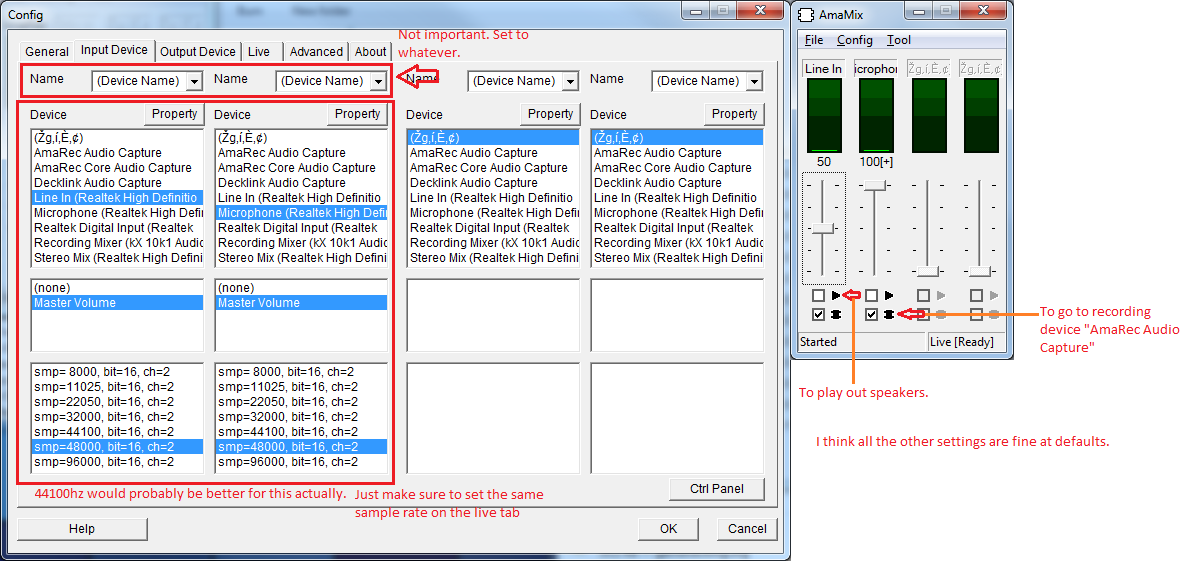
Task: Click fourth channel's grayed recording icon
Action: click(993, 315)
